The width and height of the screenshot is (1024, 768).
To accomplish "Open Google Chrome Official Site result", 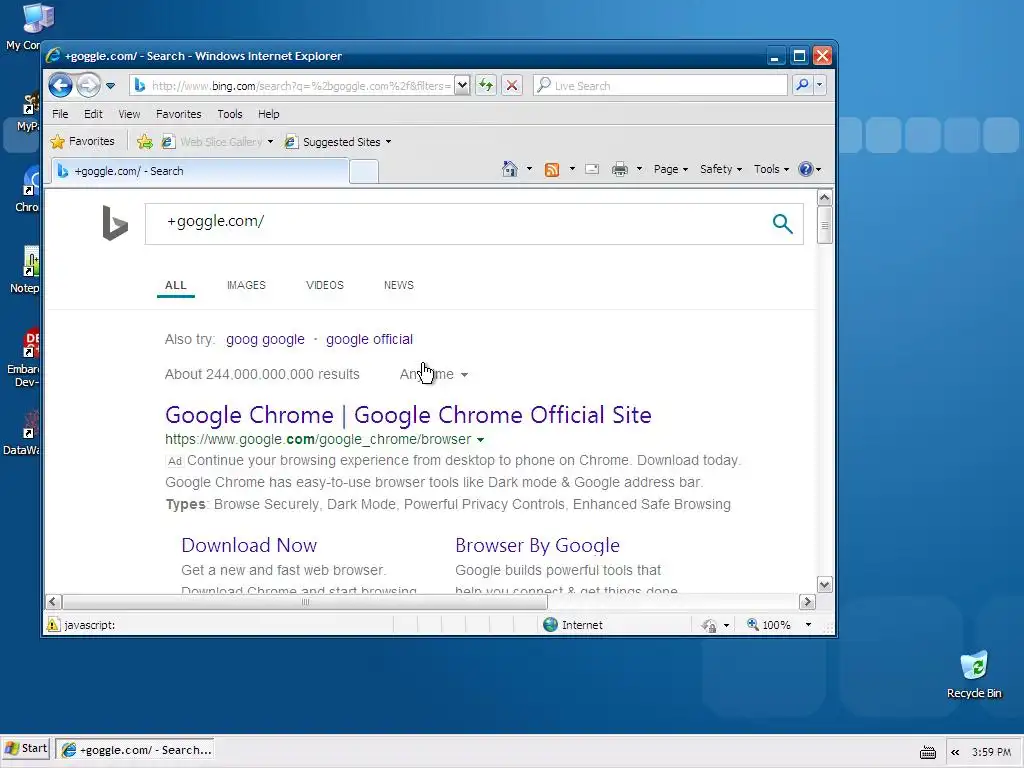I will pyautogui.click(x=408, y=415).
